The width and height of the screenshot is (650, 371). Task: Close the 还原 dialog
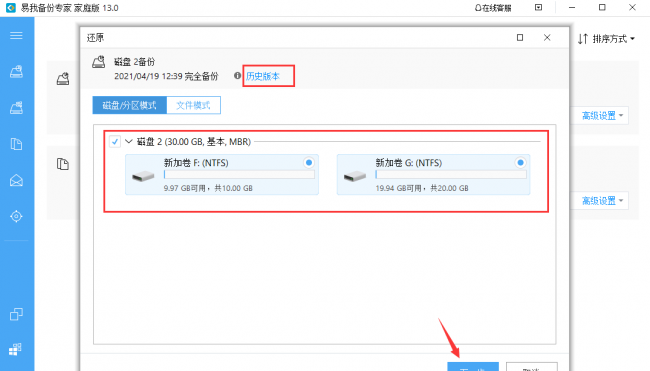tap(547, 38)
